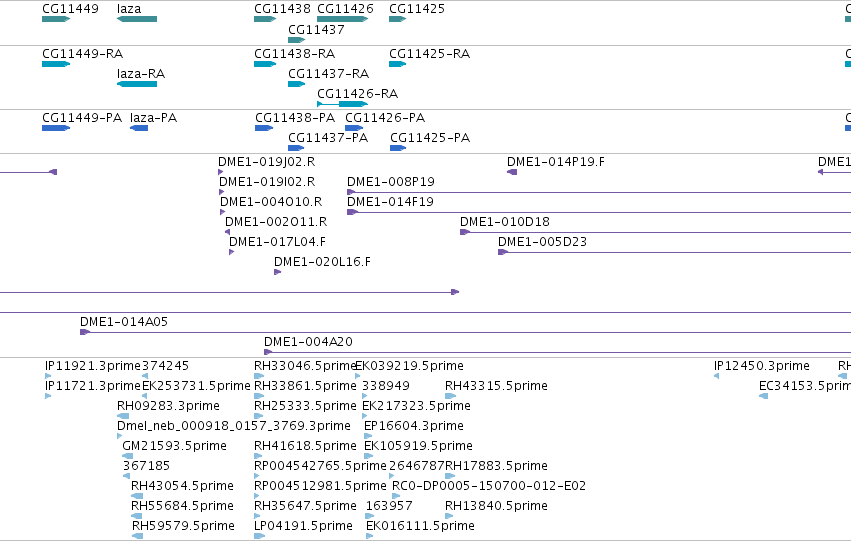Select the RH33861.5prime label
Viewport: 851px width, 541px height.
tap(305, 386)
